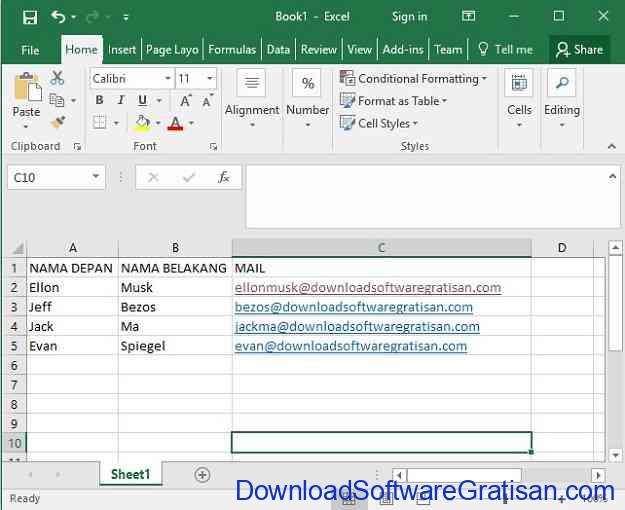Open the Page Layout tab
The height and width of the screenshot is (510, 625).
172,50
